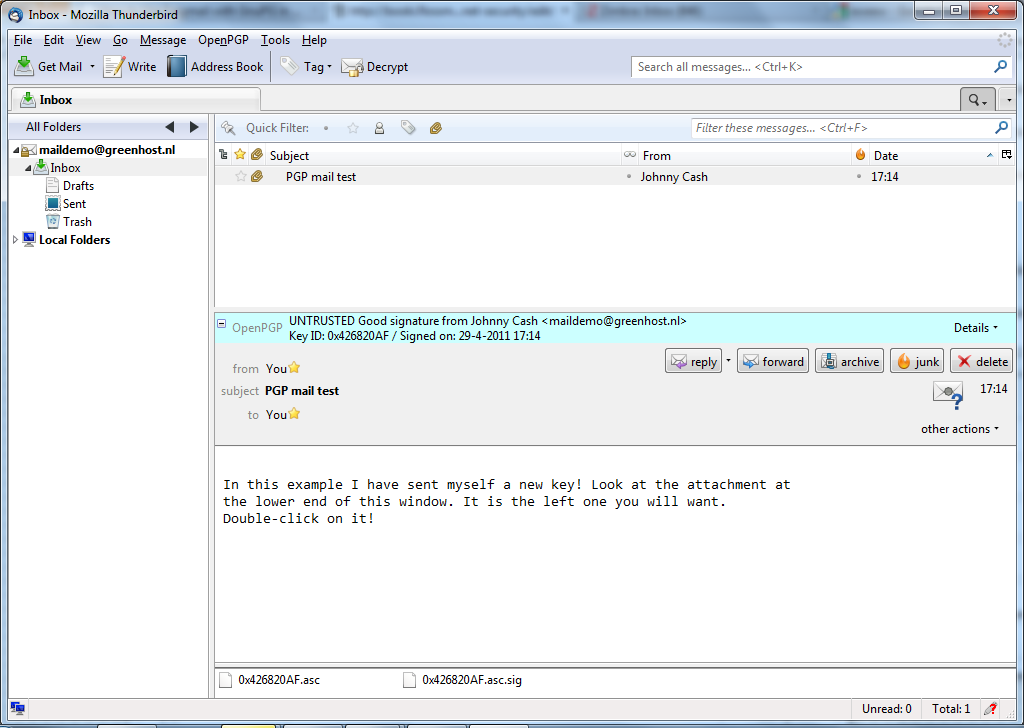Click the Search all messages field

pos(810,67)
